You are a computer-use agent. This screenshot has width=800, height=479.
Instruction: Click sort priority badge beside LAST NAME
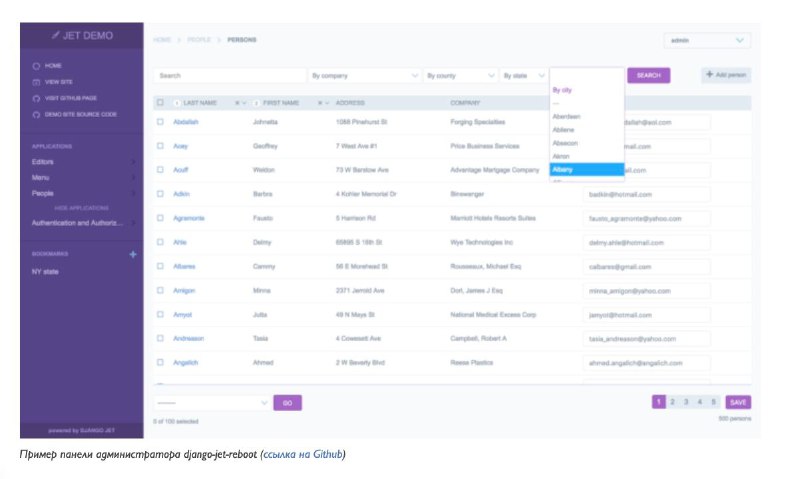tap(177, 103)
